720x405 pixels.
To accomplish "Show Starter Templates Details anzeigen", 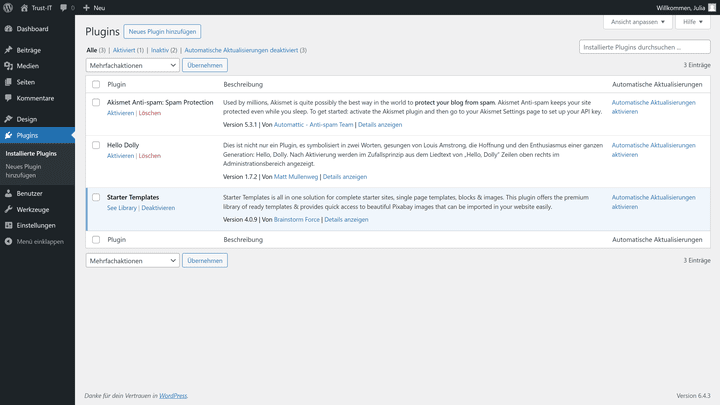I will click(346, 219).
